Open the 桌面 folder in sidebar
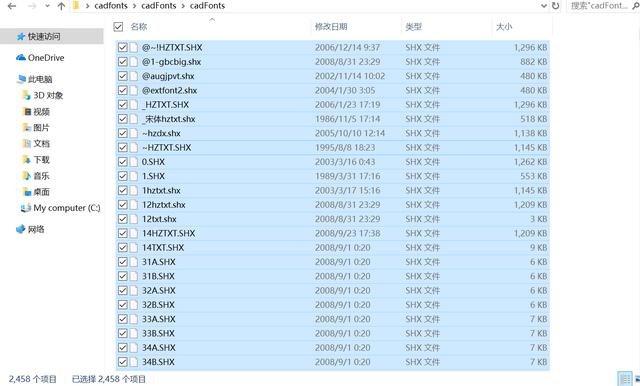 [x=36, y=192]
